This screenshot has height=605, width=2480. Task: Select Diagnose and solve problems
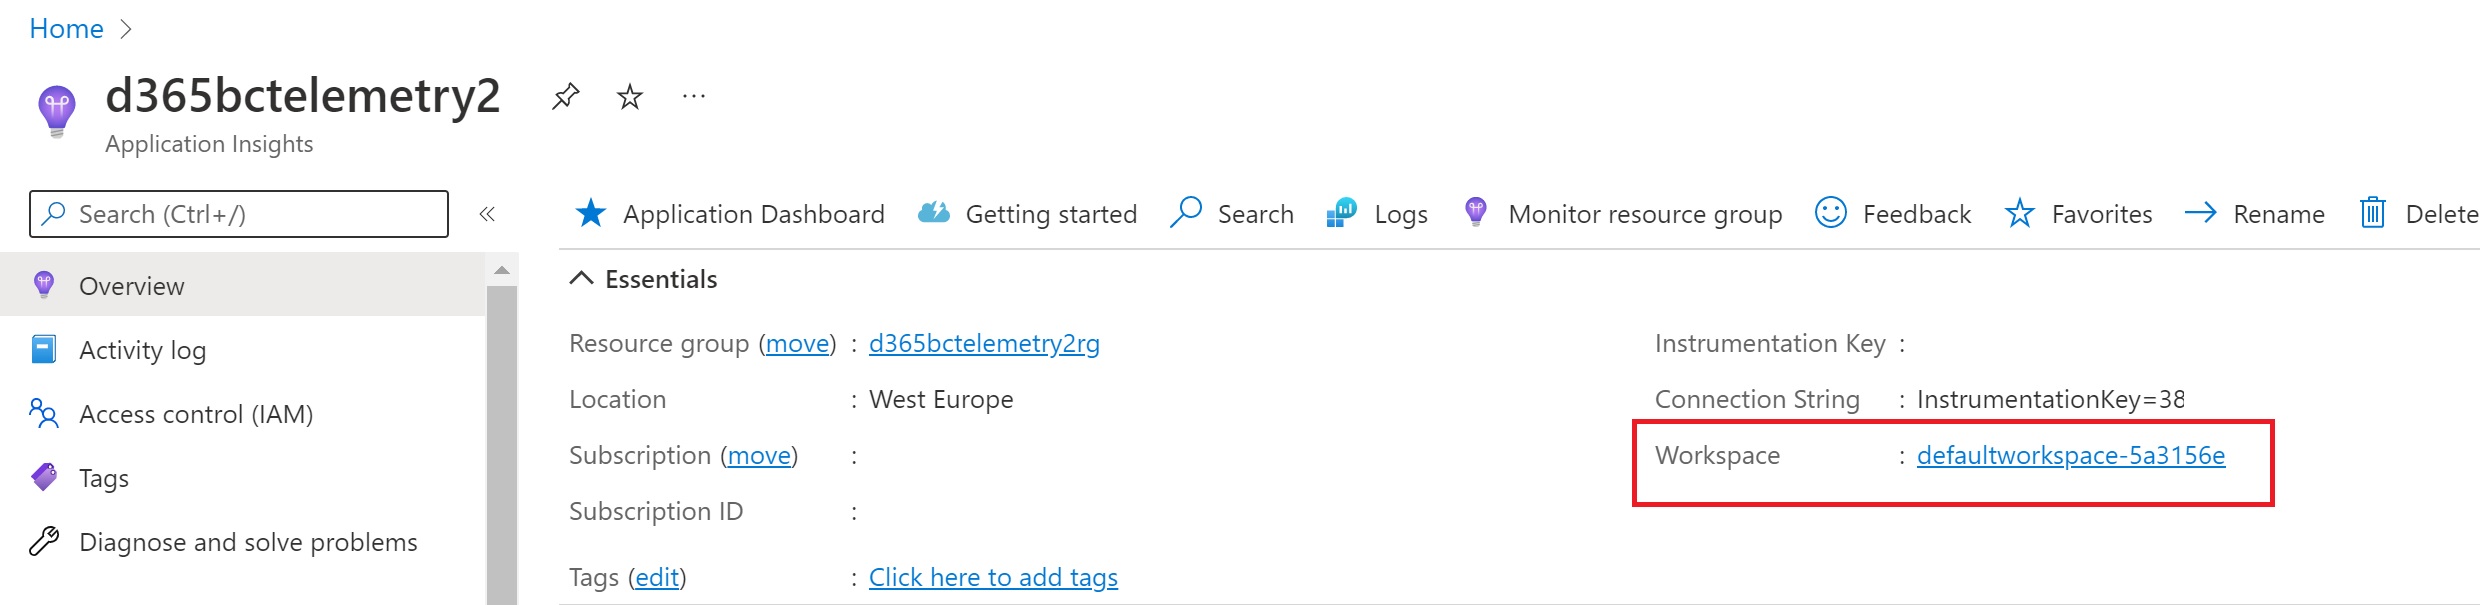coord(247,541)
